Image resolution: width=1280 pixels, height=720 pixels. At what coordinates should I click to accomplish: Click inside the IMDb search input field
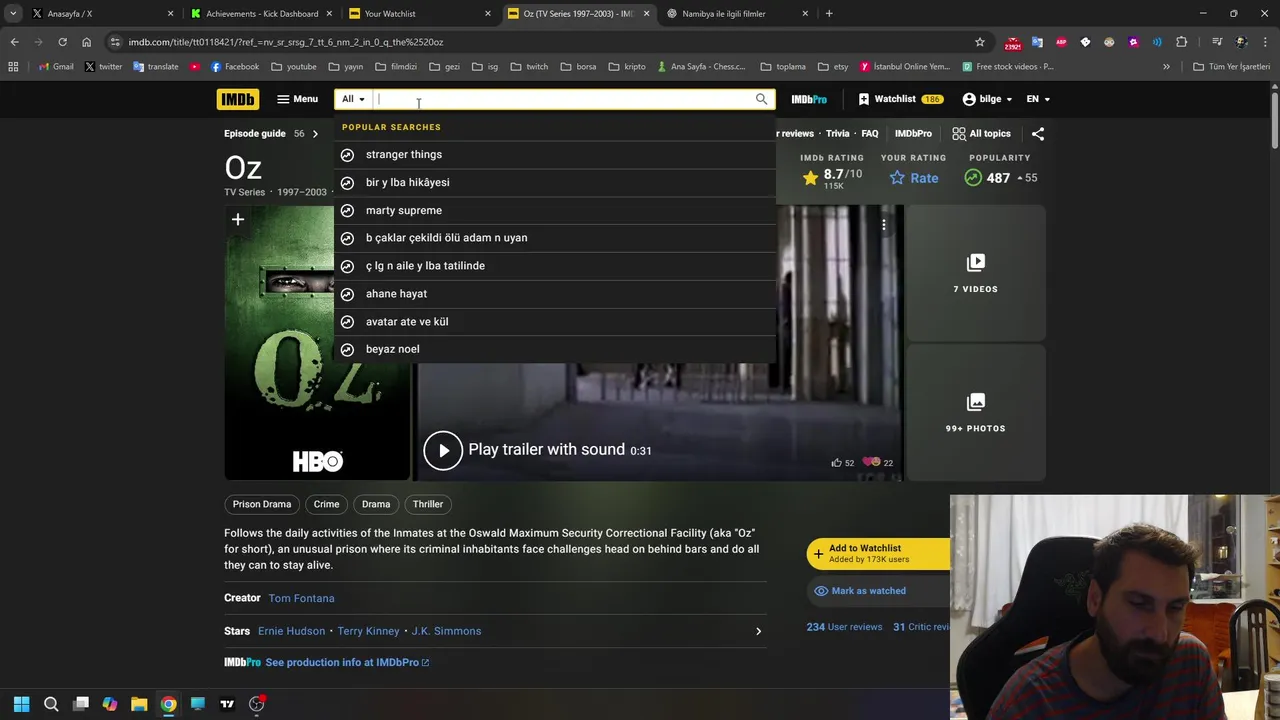(563, 99)
